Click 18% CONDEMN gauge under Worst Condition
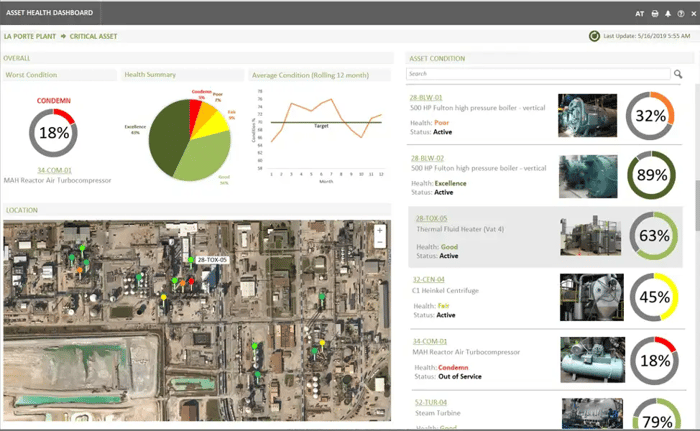 click(x=53, y=133)
